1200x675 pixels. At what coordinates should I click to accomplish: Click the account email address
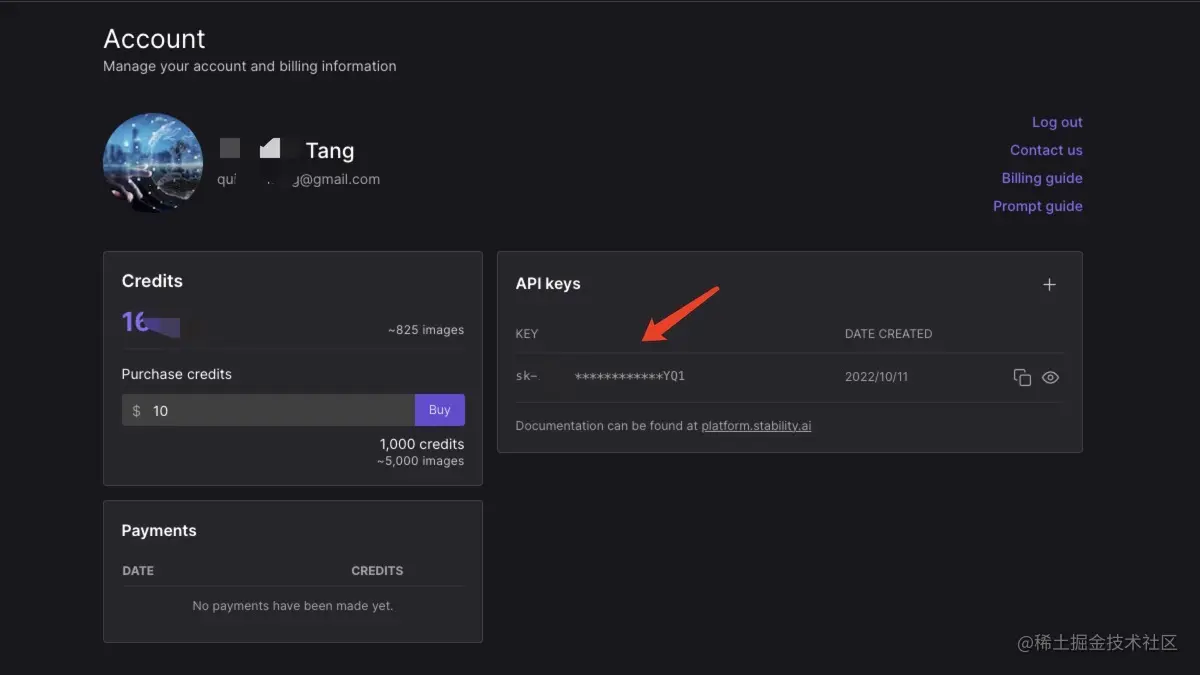click(x=299, y=180)
